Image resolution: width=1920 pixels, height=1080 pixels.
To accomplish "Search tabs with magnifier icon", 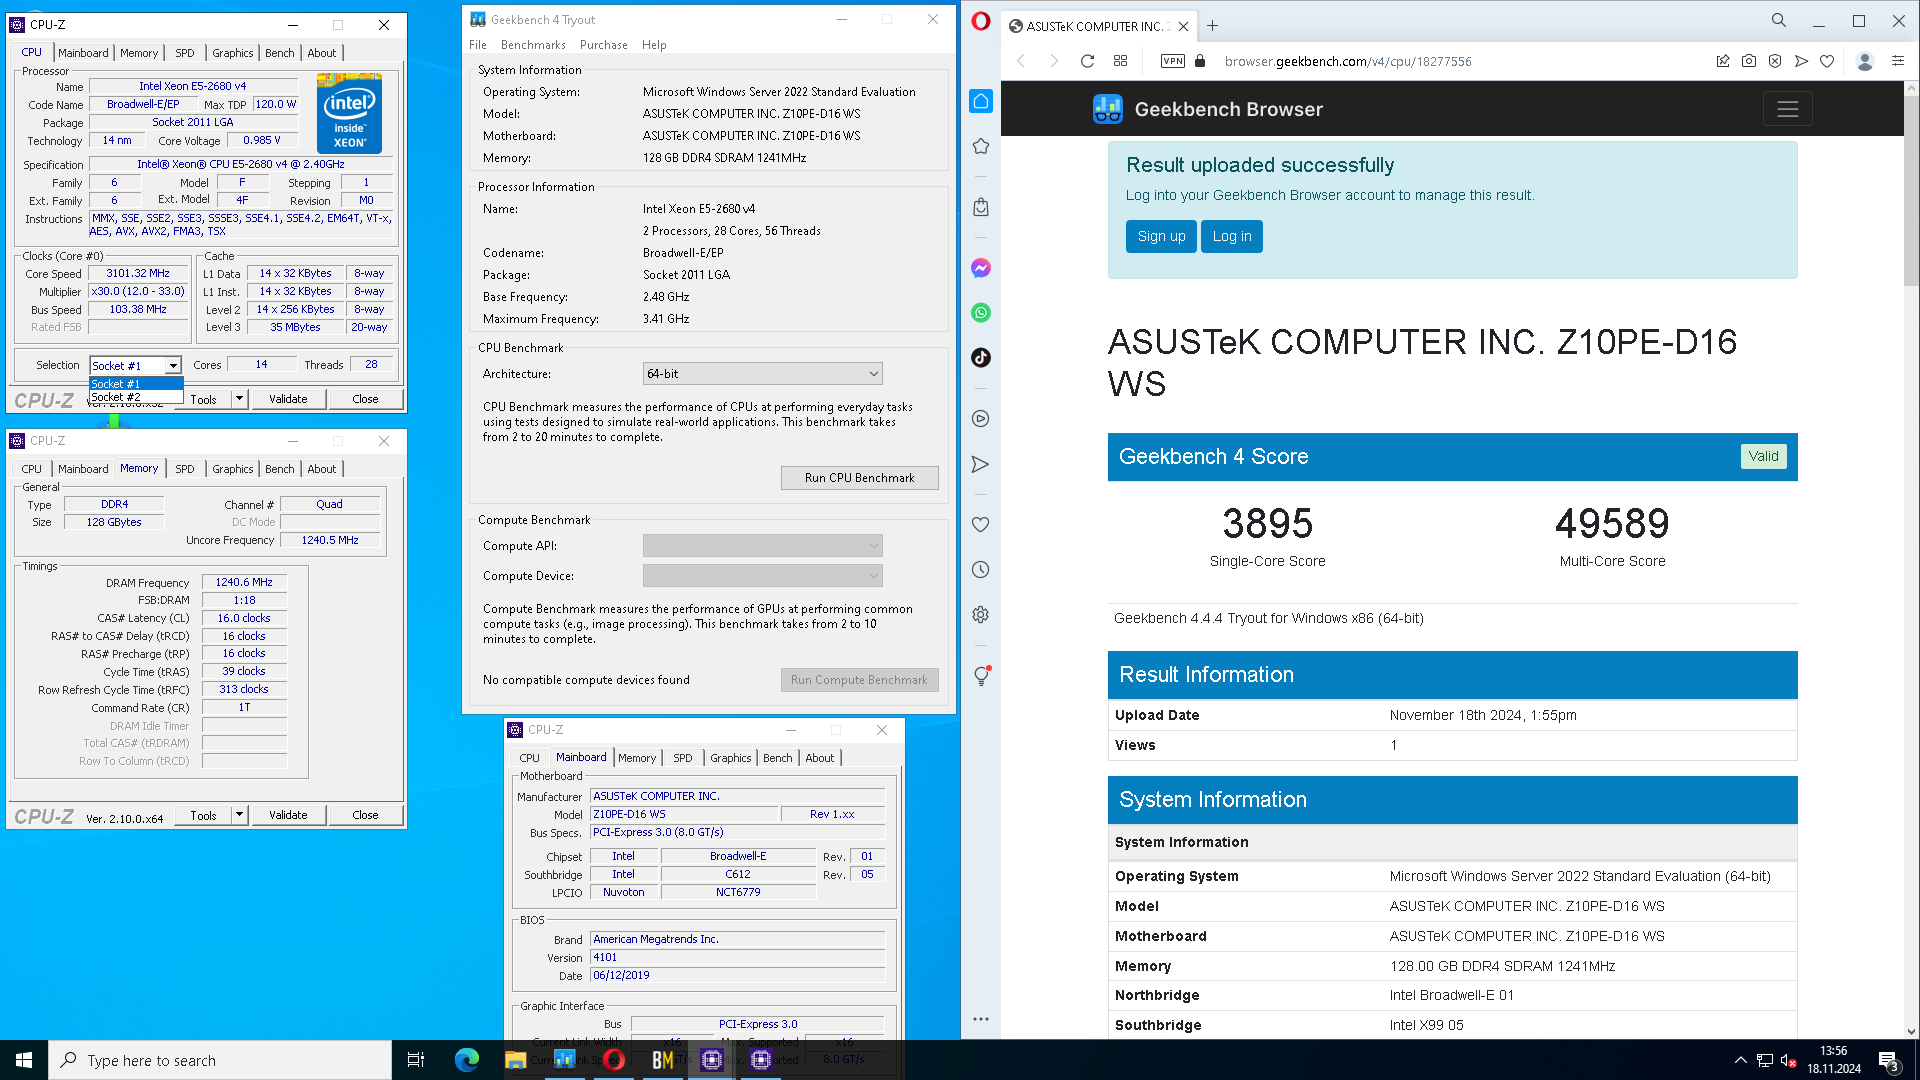I will click(1779, 20).
